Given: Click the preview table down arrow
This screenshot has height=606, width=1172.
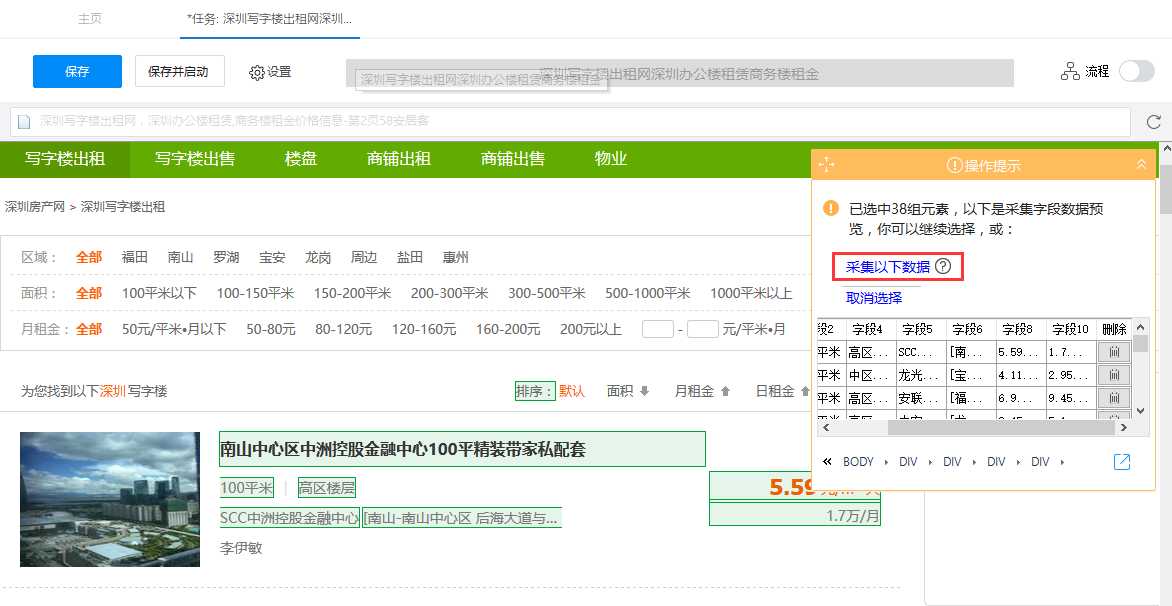Looking at the screenshot, I should tap(1140, 410).
